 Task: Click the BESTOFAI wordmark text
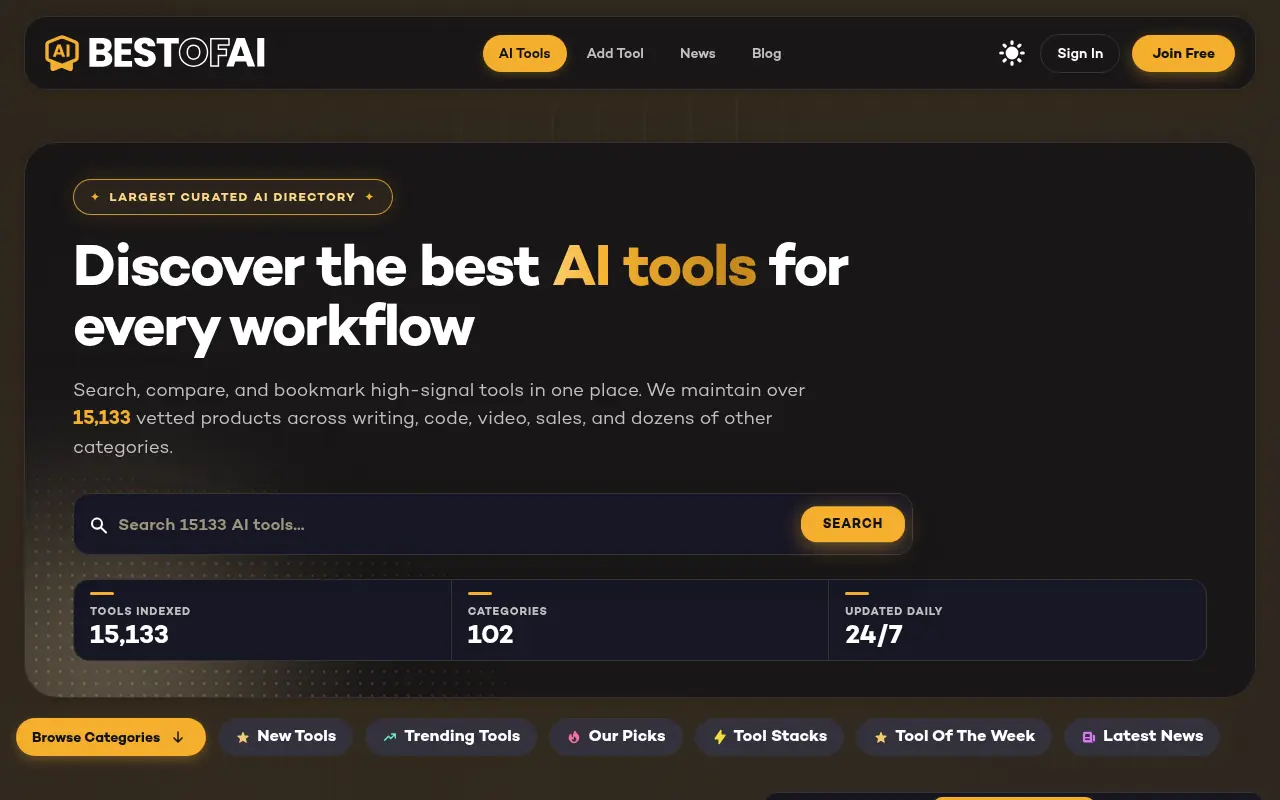177,53
